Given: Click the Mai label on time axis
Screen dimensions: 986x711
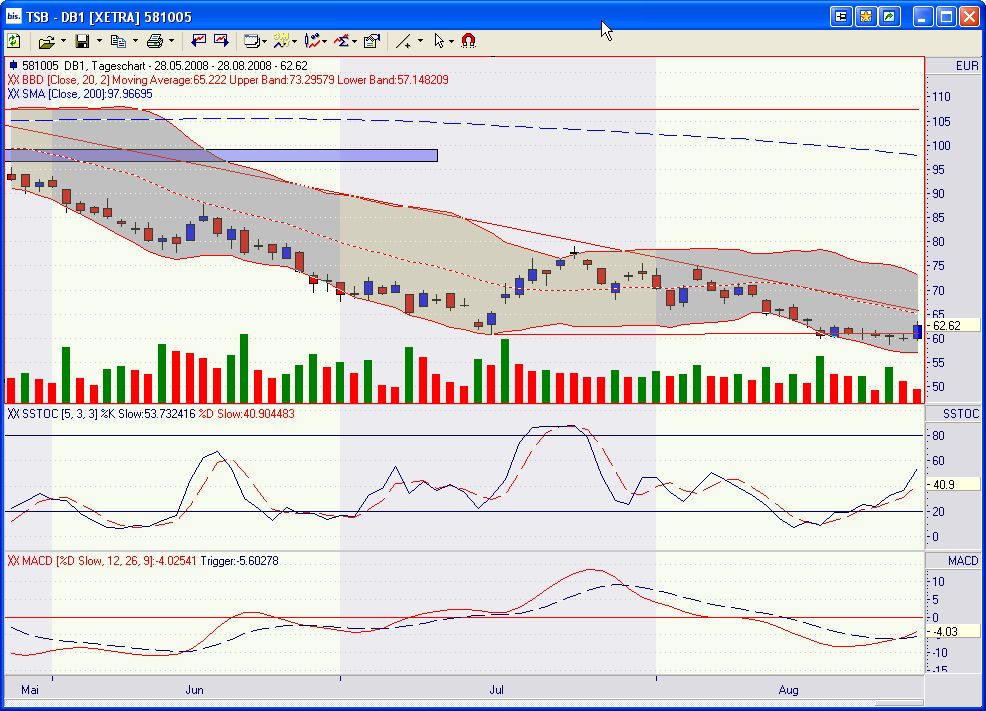Looking at the screenshot, I should pyautogui.click(x=30, y=690).
